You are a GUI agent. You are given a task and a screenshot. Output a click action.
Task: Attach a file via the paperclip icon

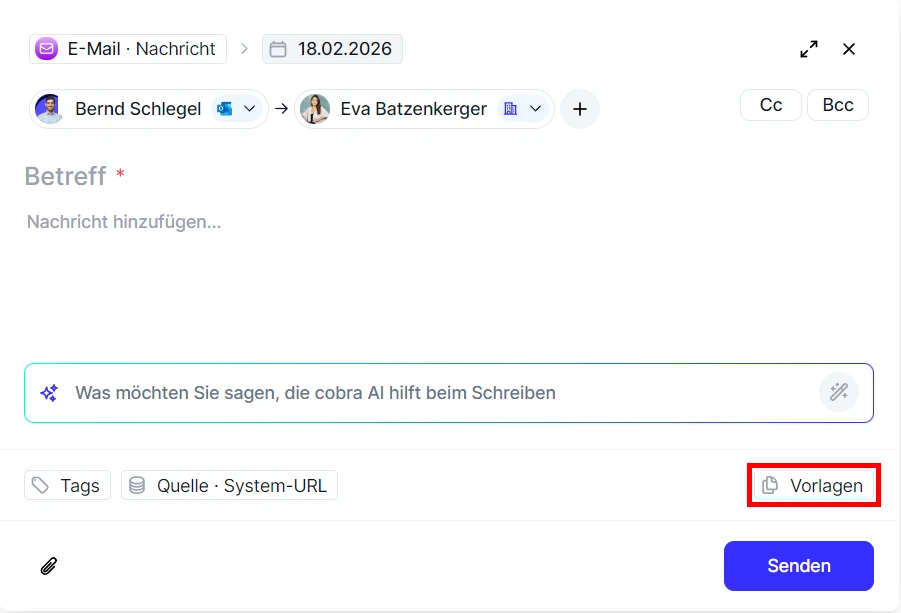[47, 566]
